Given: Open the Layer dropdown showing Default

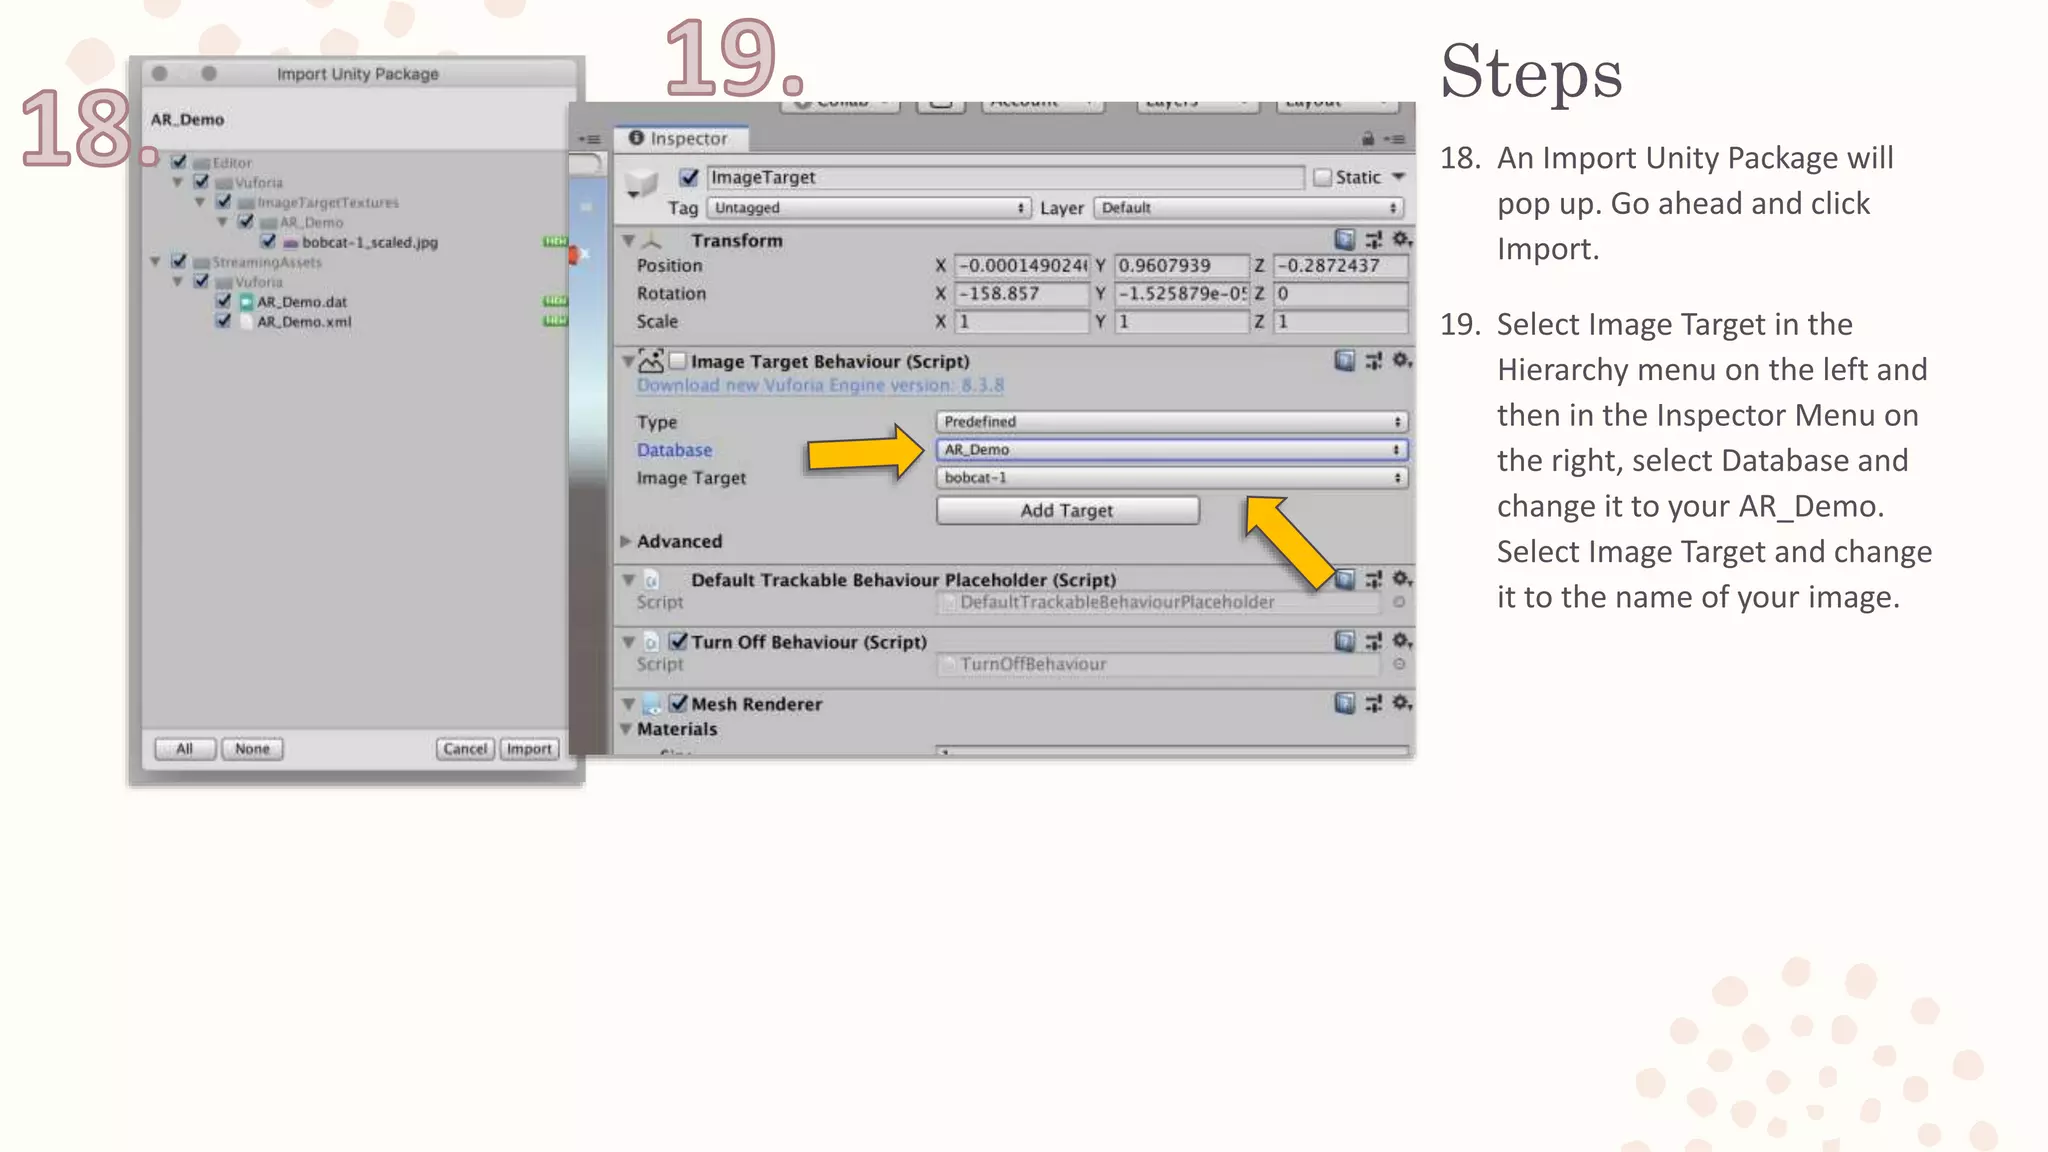Looking at the screenshot, I should point(1249,208).
